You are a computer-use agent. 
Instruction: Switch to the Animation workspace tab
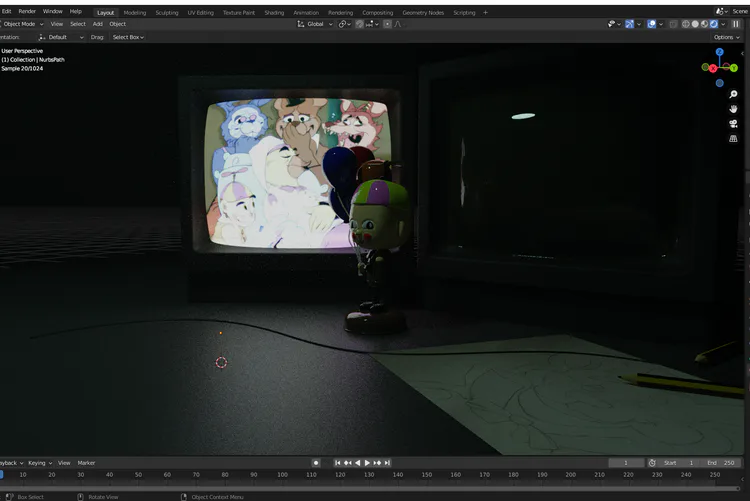(306, 13)
